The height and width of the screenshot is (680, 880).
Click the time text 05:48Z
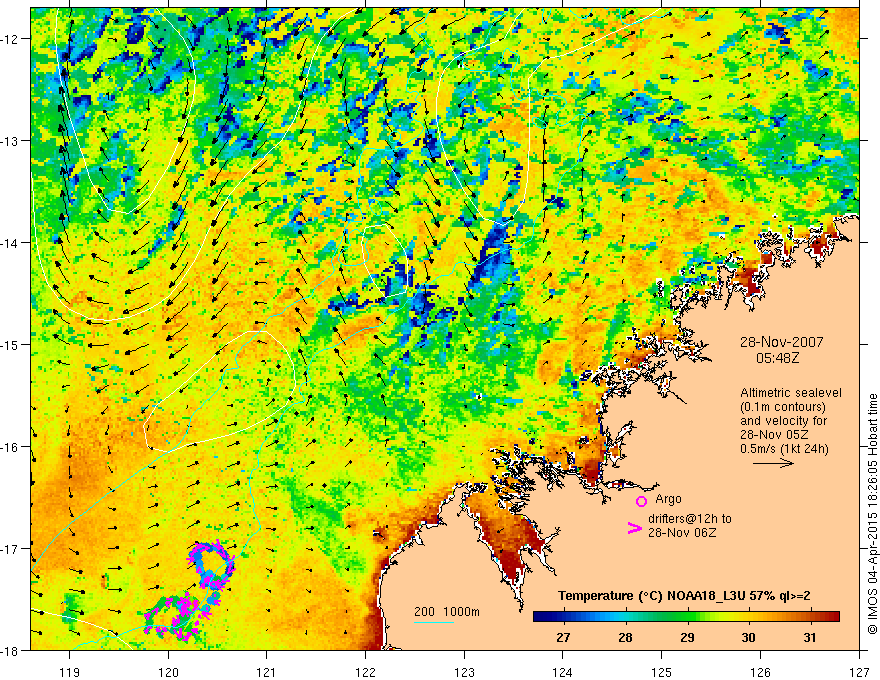[777, 358]
